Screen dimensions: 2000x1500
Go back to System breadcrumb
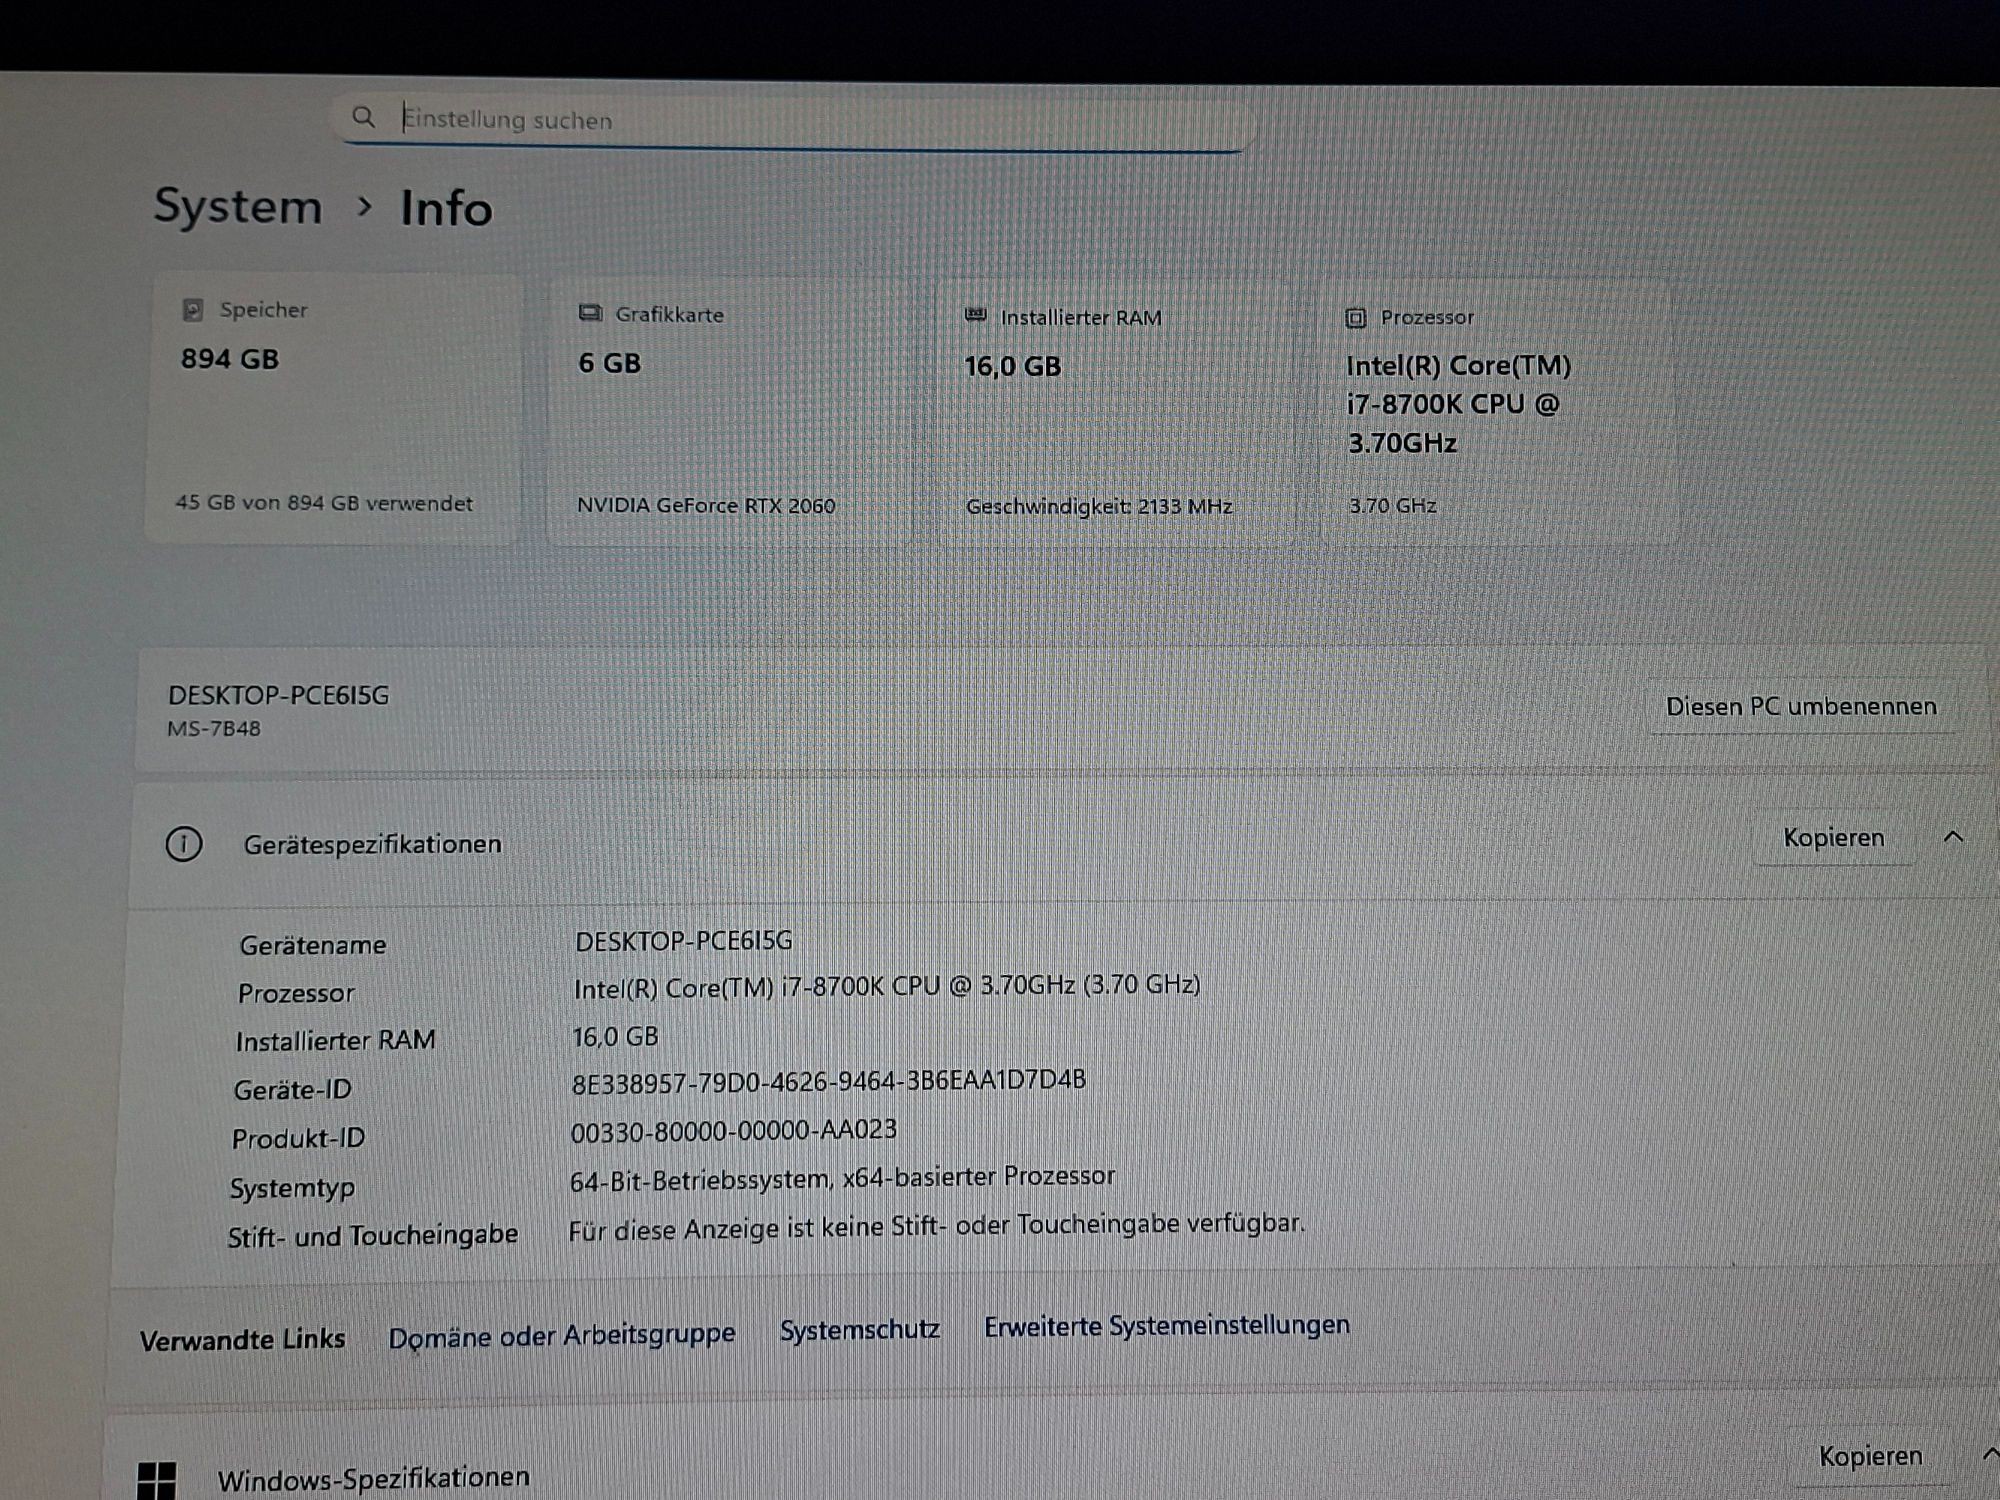pyautogui.click(x=238, y=207)
